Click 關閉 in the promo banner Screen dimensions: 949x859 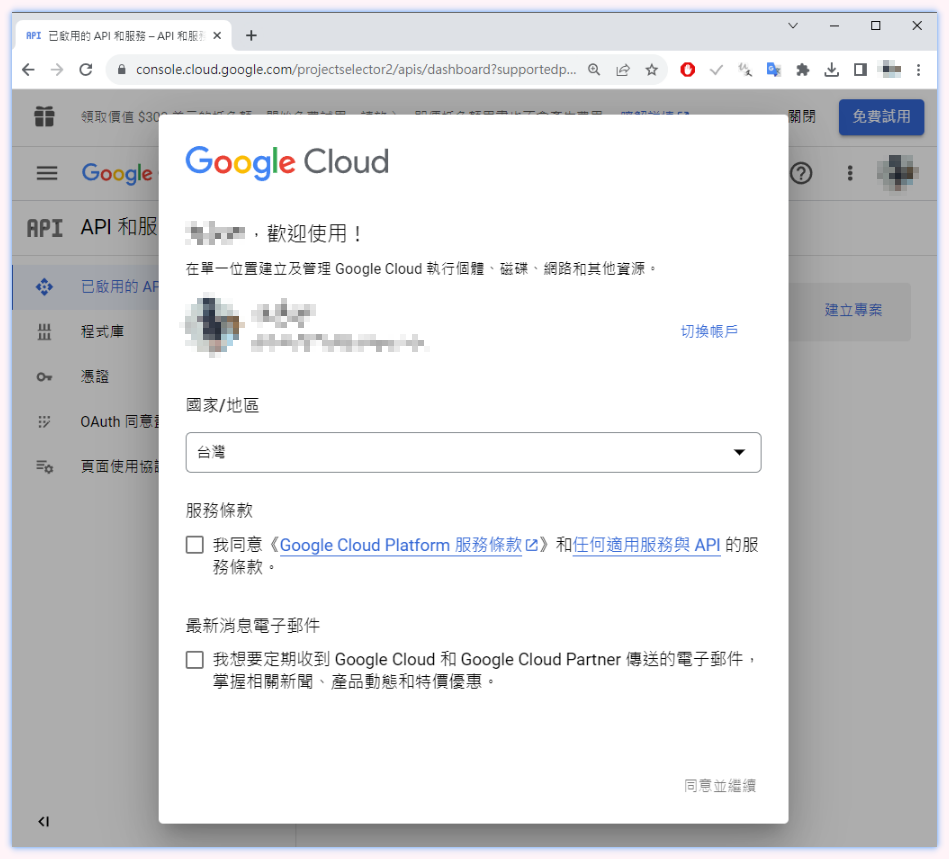[802, 116]
